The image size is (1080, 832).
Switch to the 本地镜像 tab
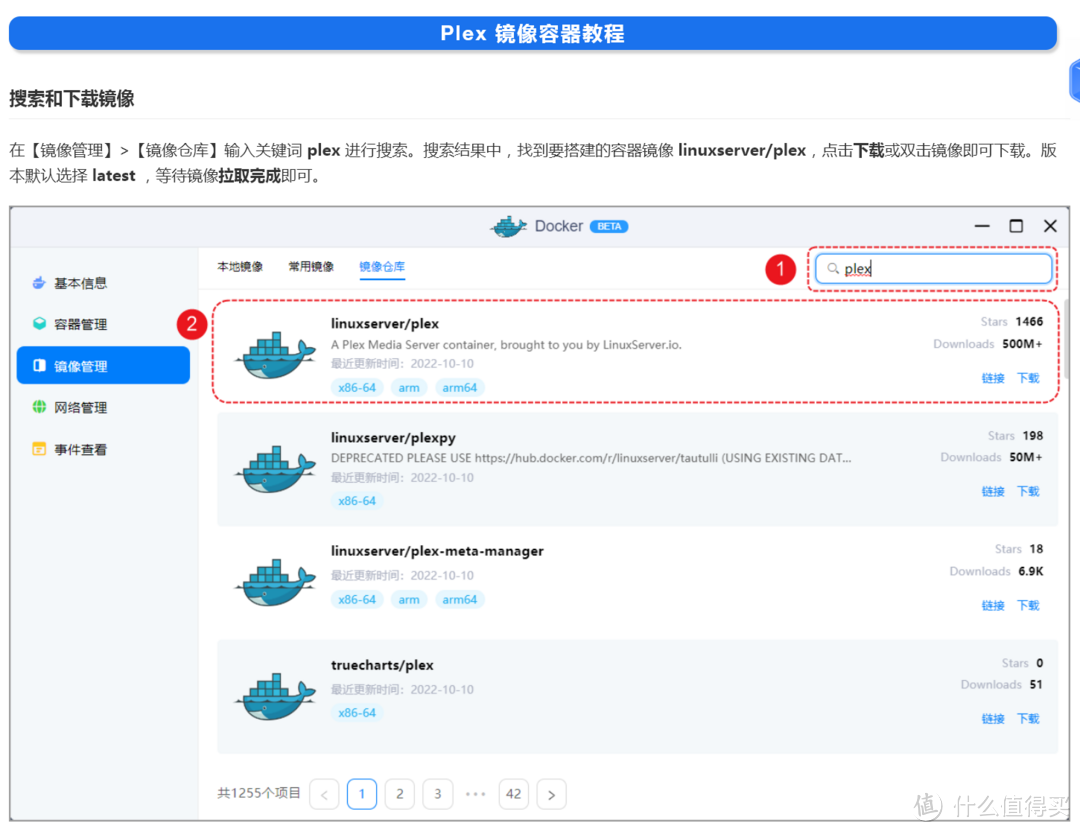(240, 267)
